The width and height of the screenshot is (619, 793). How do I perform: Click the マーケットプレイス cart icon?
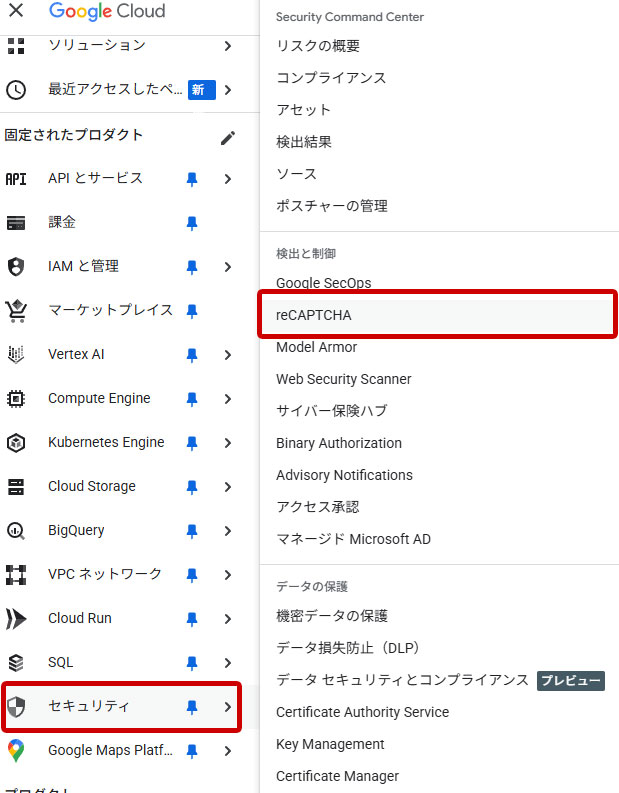coord(16,311)
